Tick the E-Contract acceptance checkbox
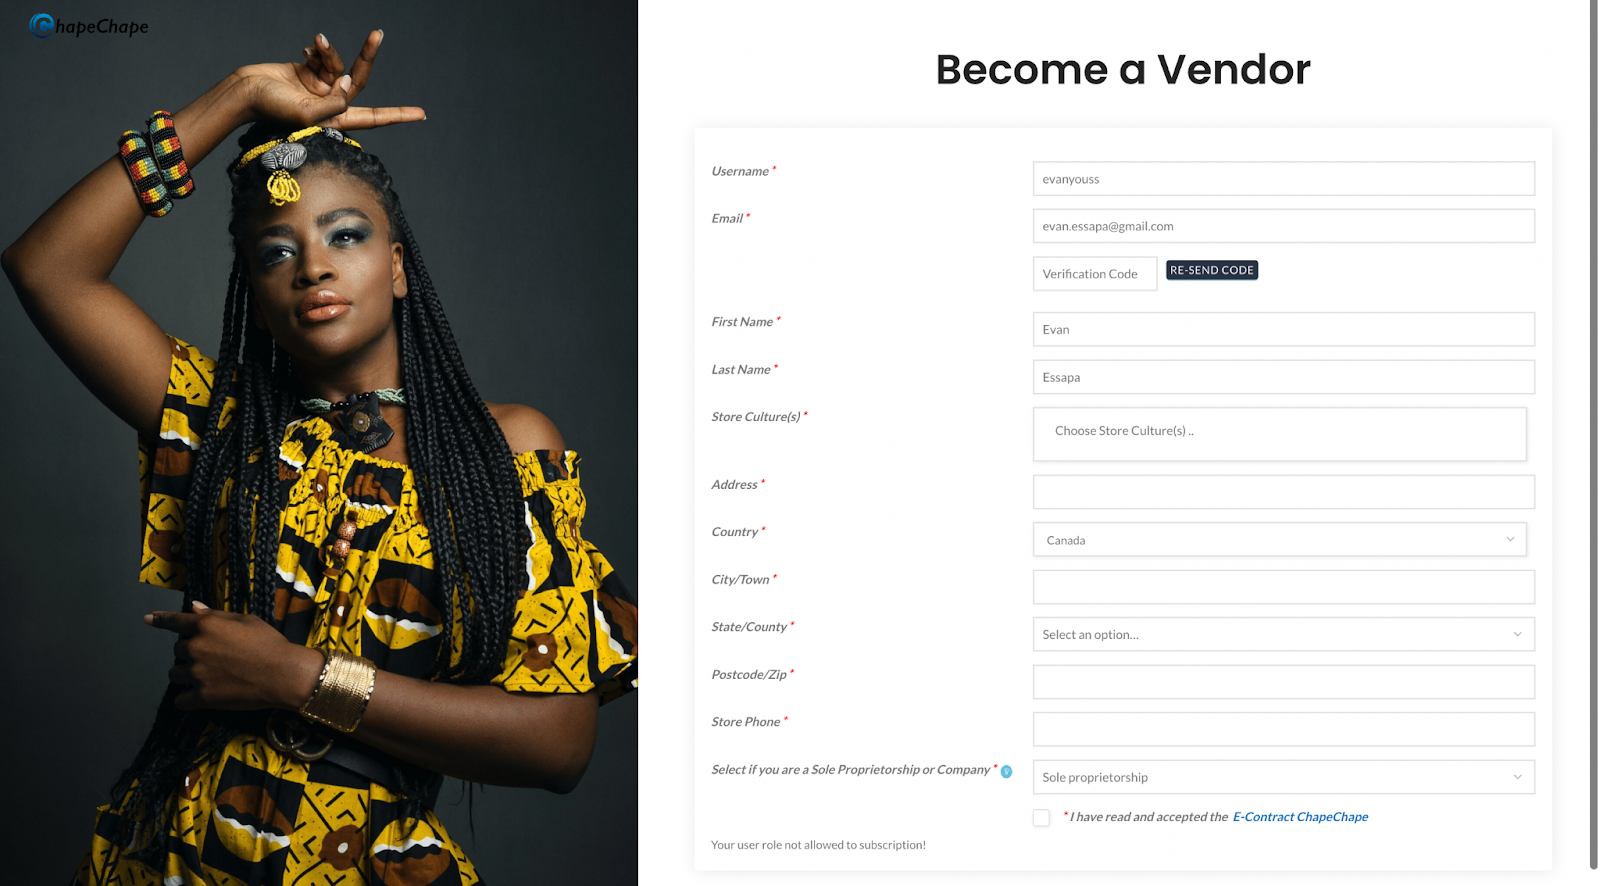The height and width of the screenshot is (886, 1600). 1041,817
